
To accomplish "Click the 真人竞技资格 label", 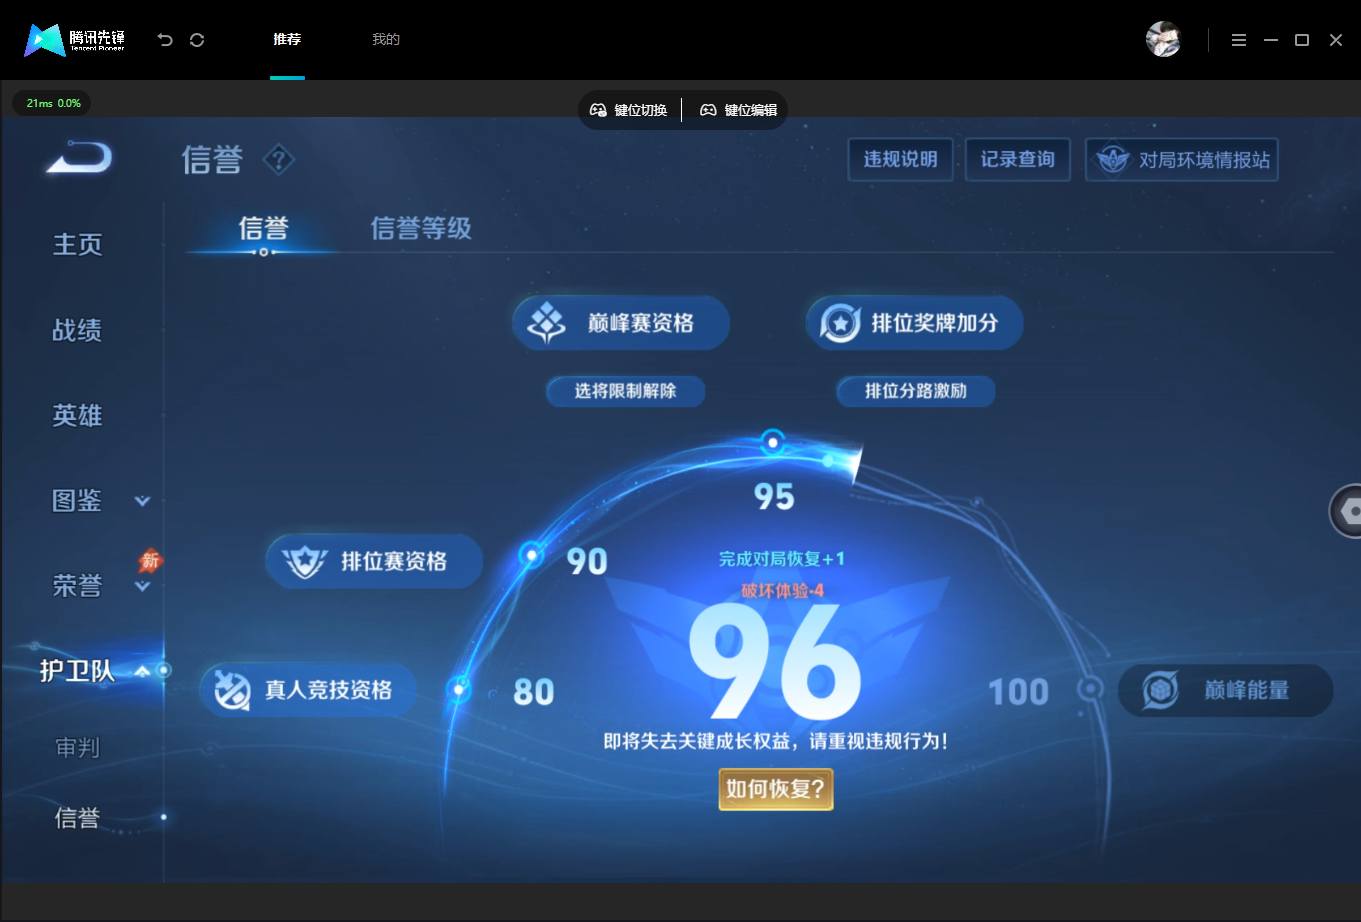I will pos(328,690).
